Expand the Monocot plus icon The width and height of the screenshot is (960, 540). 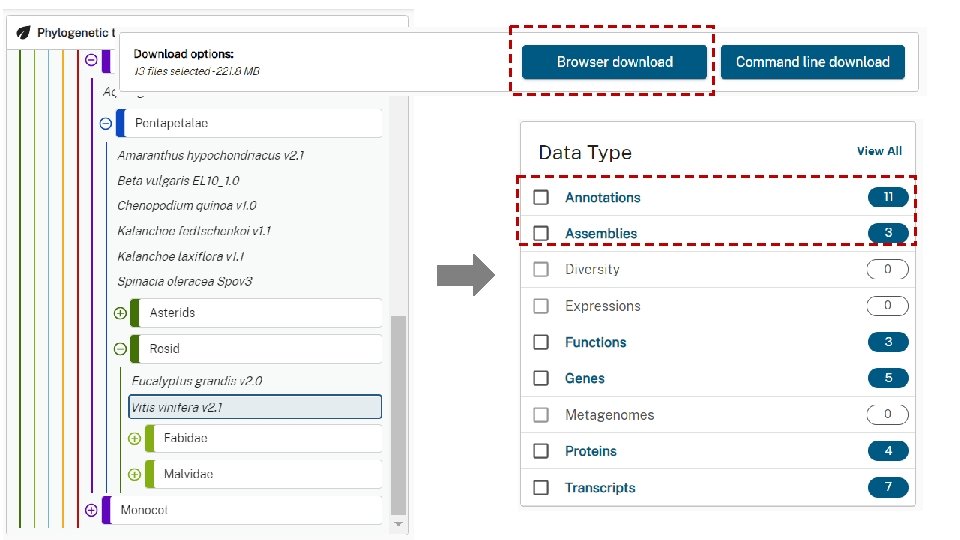click(91, 510)
